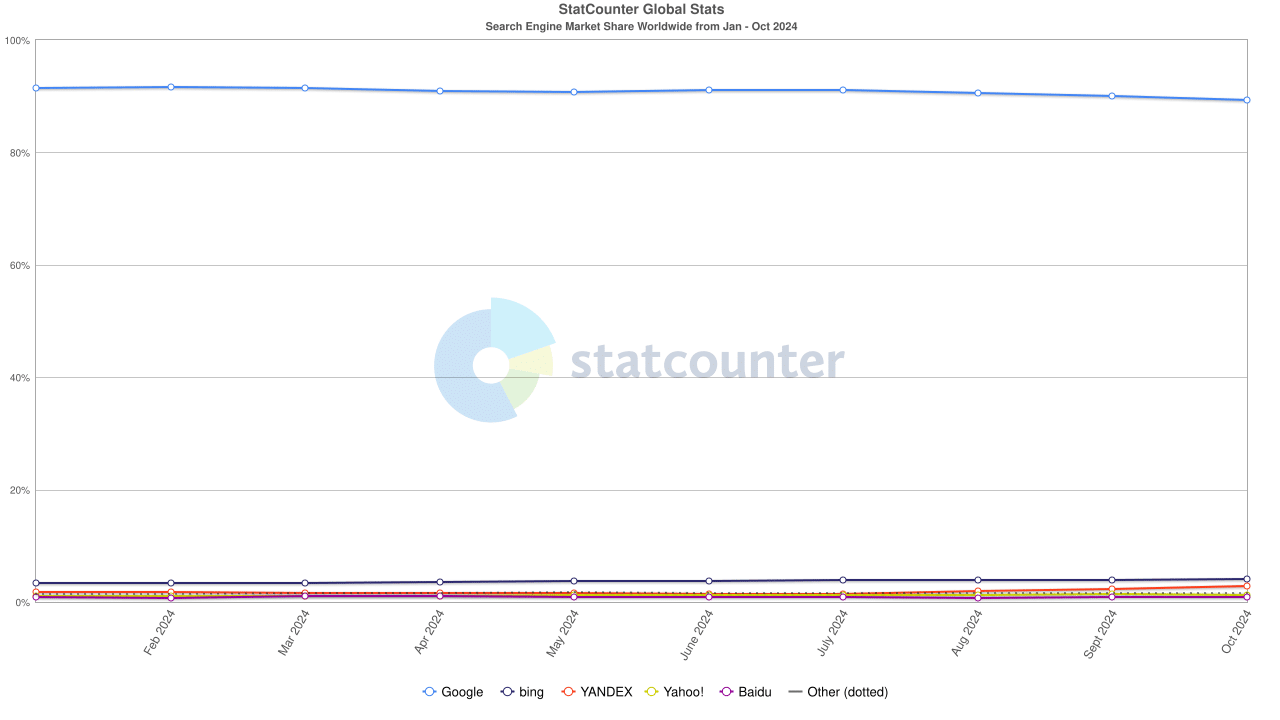Click bing's Oct 2024 data point
This screenshot has height=720, width=1280.
[x=1246, y=579]
